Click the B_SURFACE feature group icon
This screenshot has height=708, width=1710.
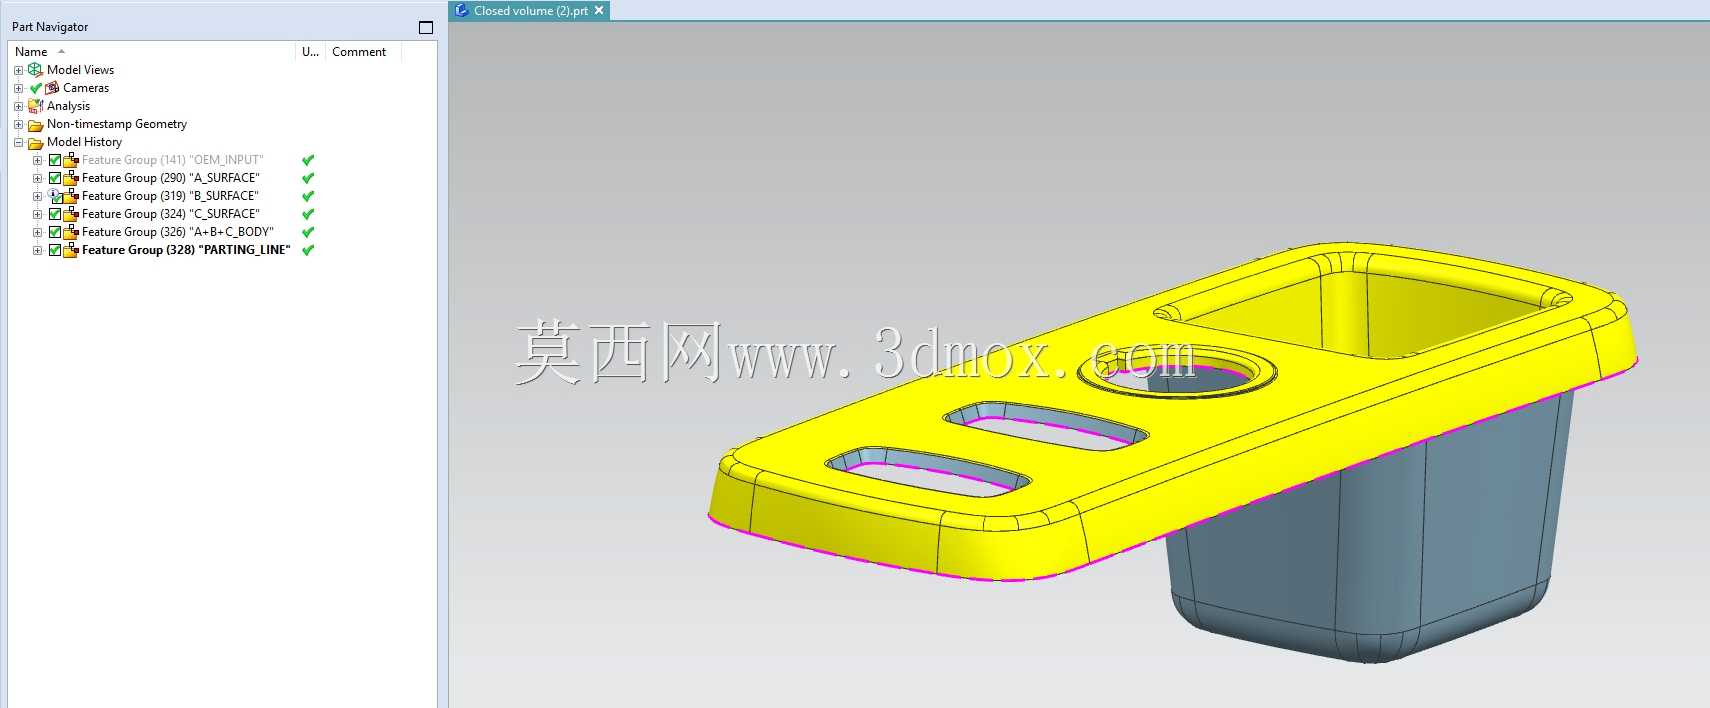coord(71,196)
